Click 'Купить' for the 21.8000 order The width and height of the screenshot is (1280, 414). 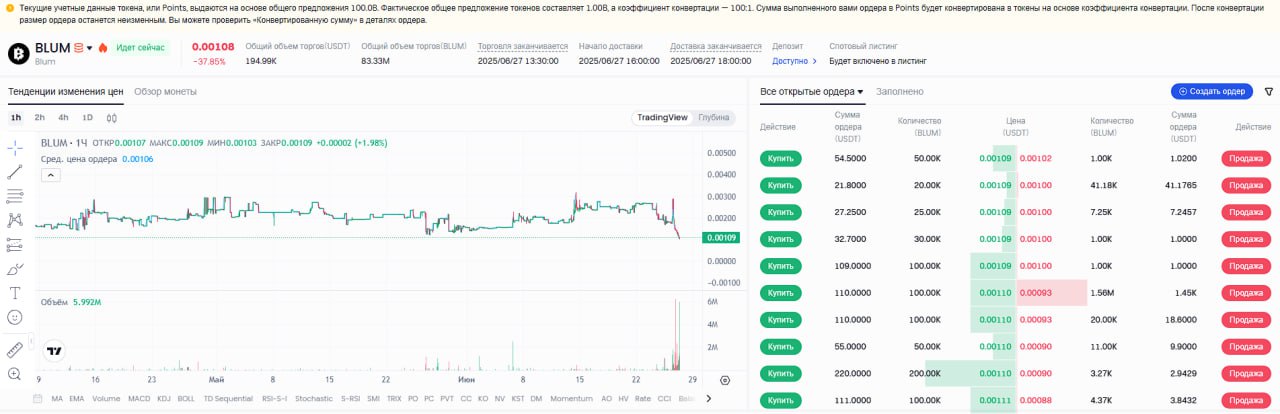click(781, 185)
